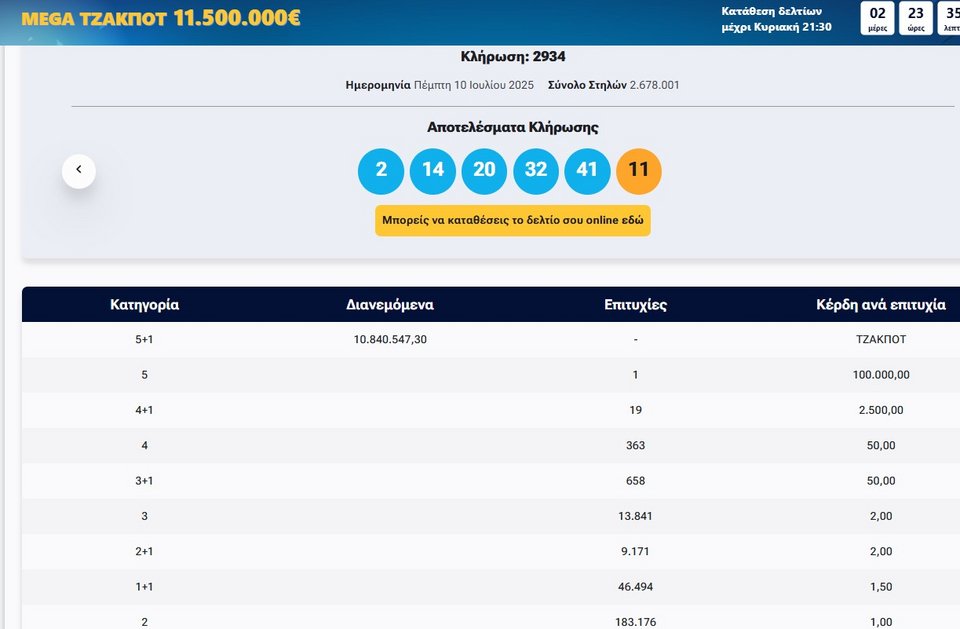The width and height of the screenshot is (960, 629).
Task: Click winnings value 1,00
Action: 881,622
